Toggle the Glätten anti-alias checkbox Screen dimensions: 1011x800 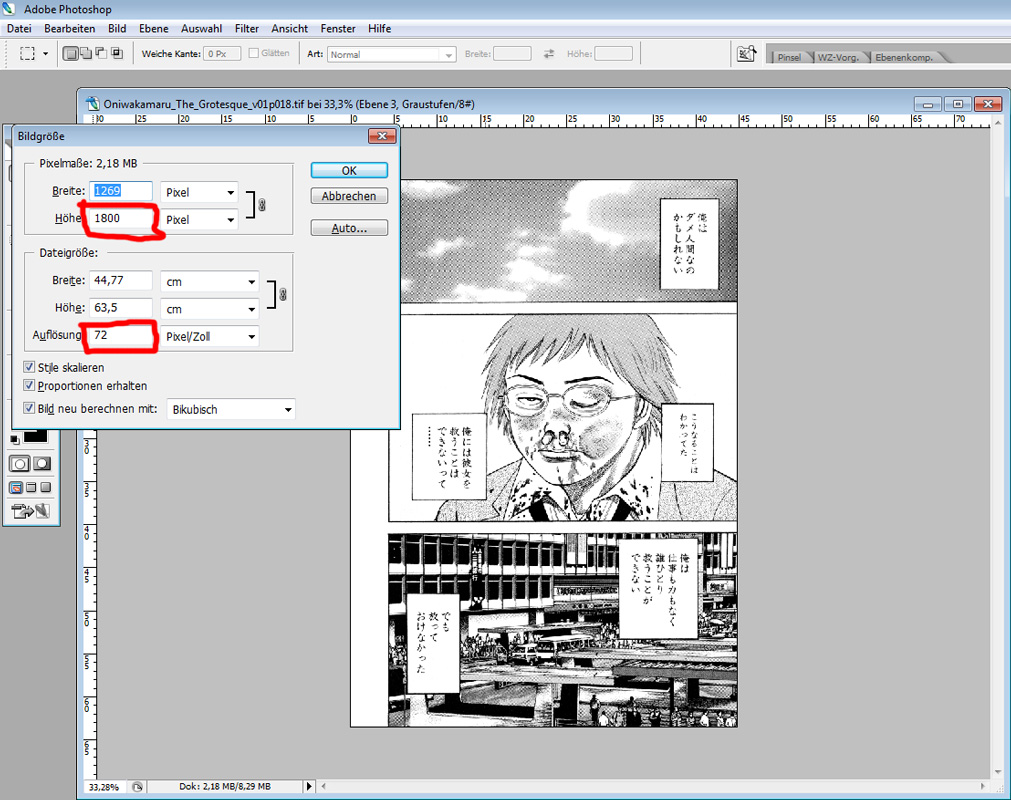[254, 54]
